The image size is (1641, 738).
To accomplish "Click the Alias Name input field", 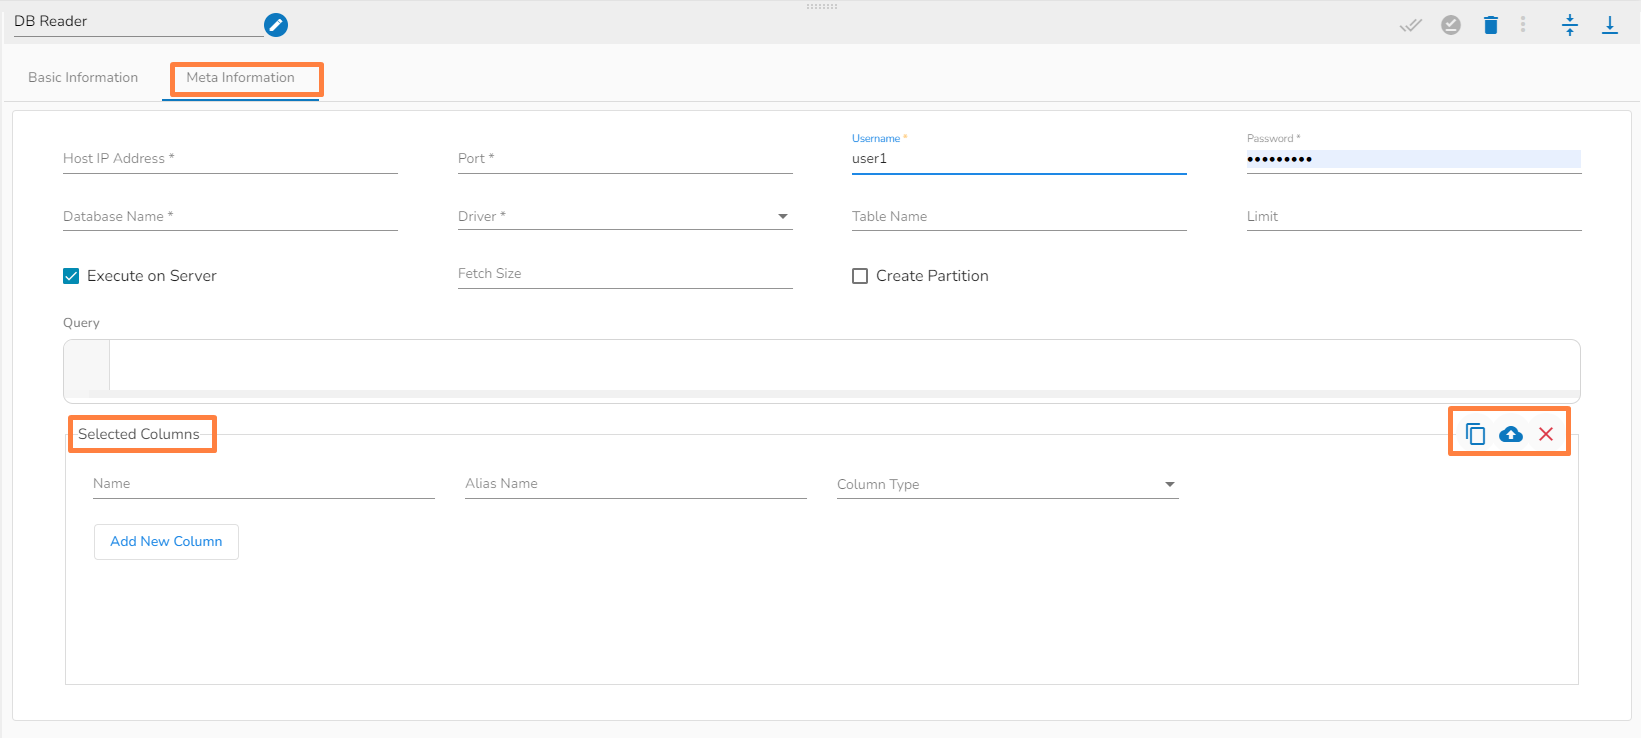I will click(x=635, y=484).
